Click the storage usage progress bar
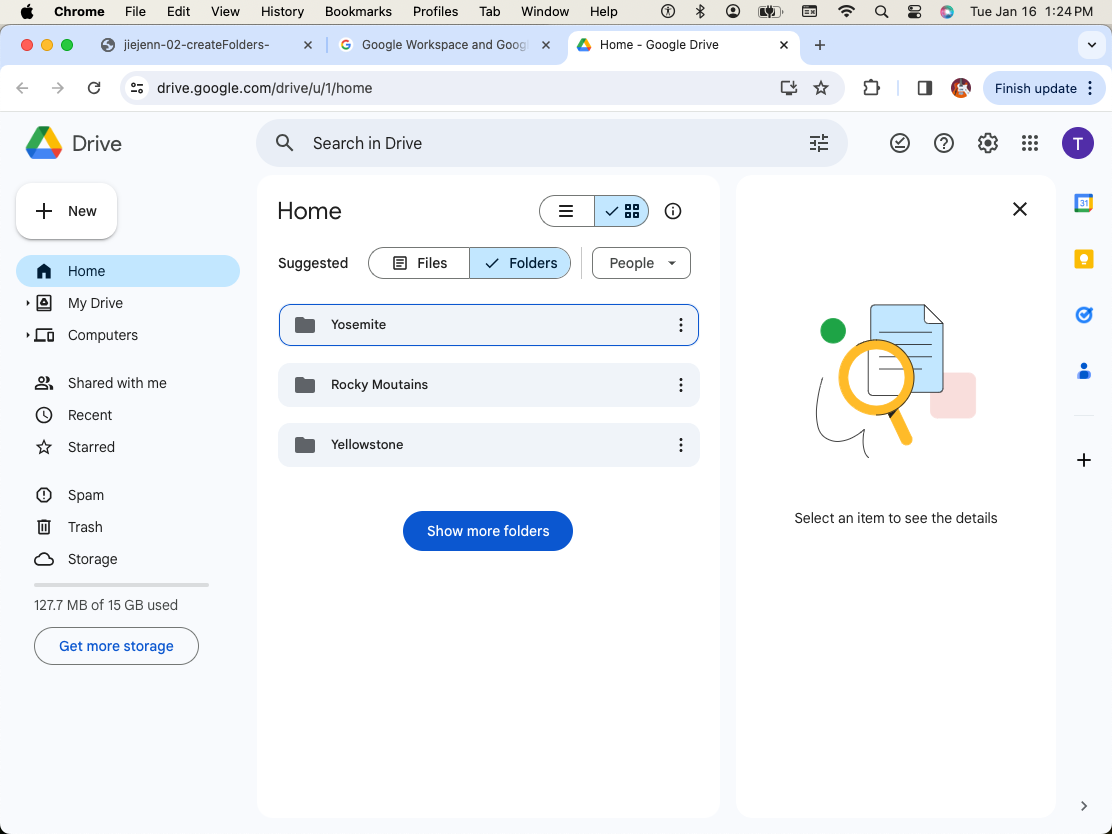The width and height of the screenshot is (1112, 834). (121, 585)
